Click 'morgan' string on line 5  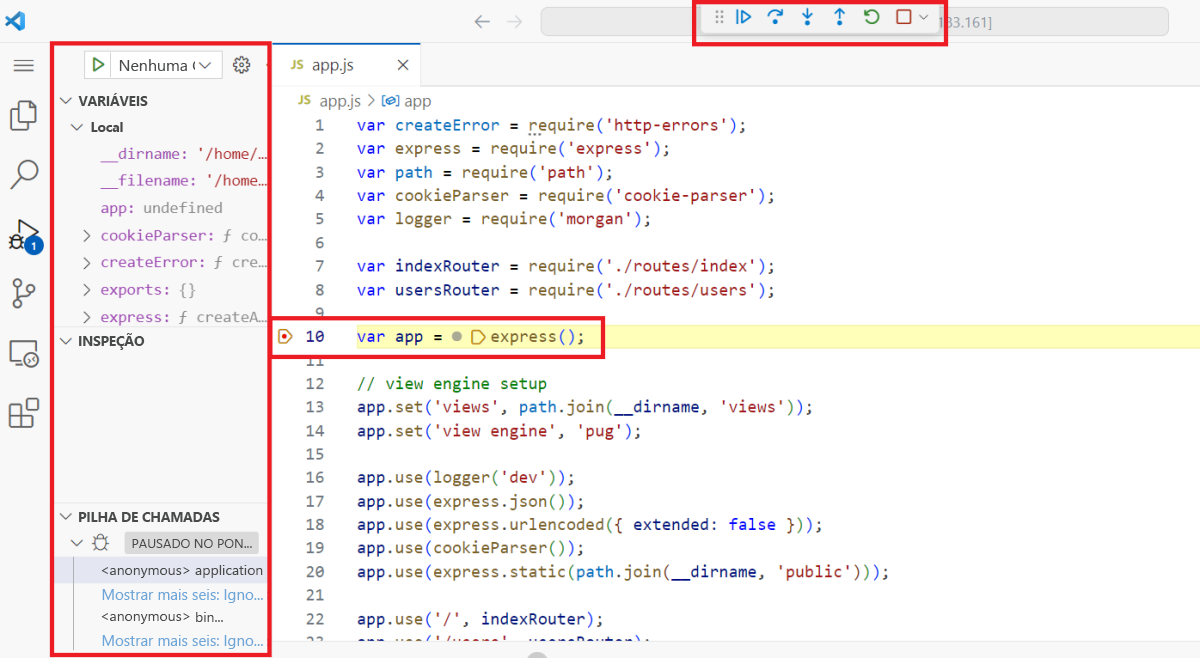[x=596, y=219]
